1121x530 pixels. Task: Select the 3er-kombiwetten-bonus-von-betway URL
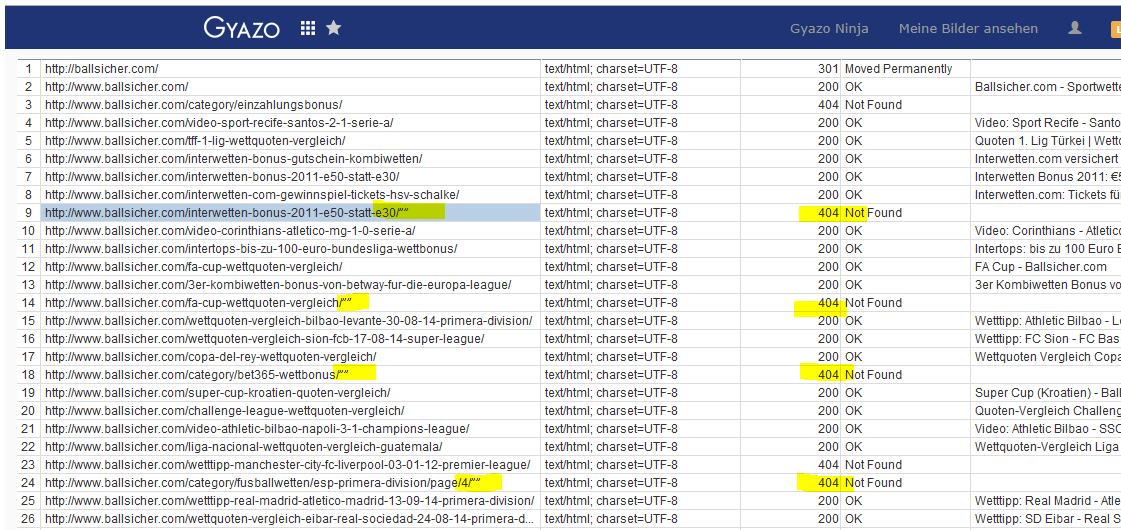[x=278, y=285]
